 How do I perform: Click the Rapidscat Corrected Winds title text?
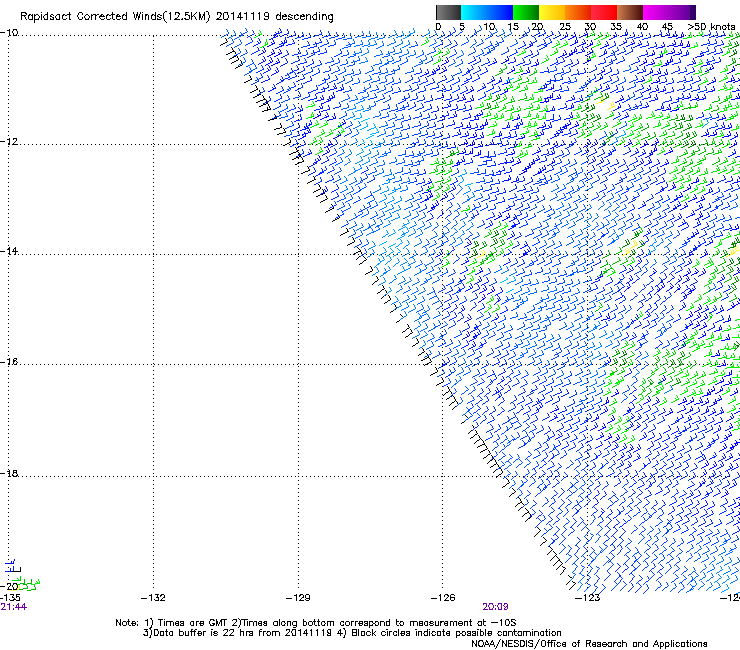(x=177, y=16)
